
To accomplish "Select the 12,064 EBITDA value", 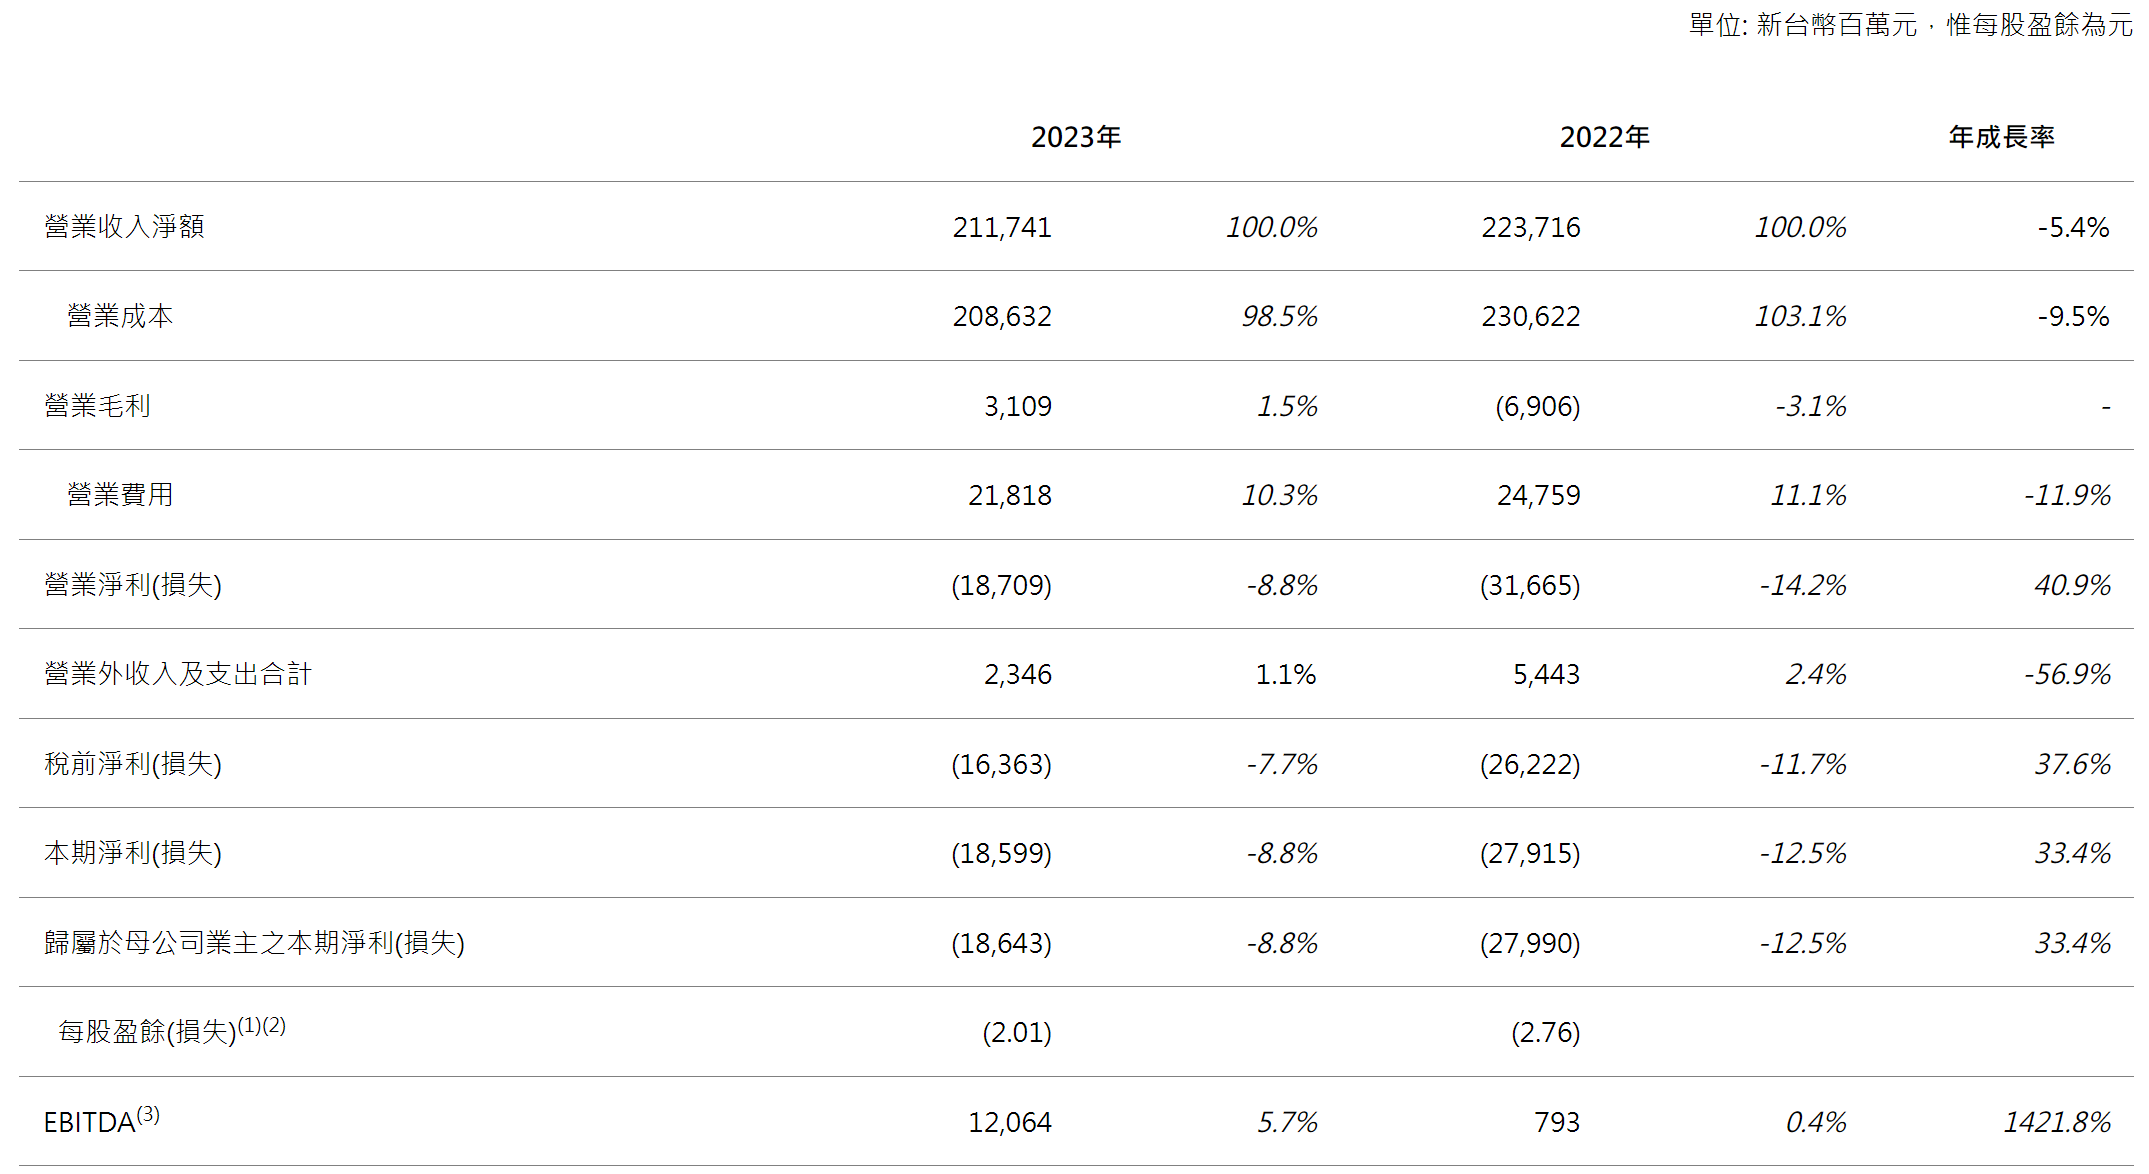I will (x=1010, y=1122).
